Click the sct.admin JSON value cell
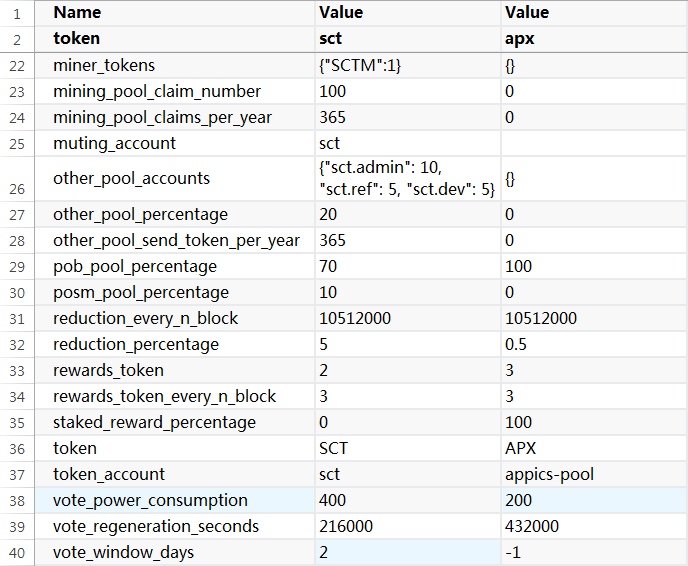Image resolution: width=688 pixels, height=566 pixels. click(408, 179)
